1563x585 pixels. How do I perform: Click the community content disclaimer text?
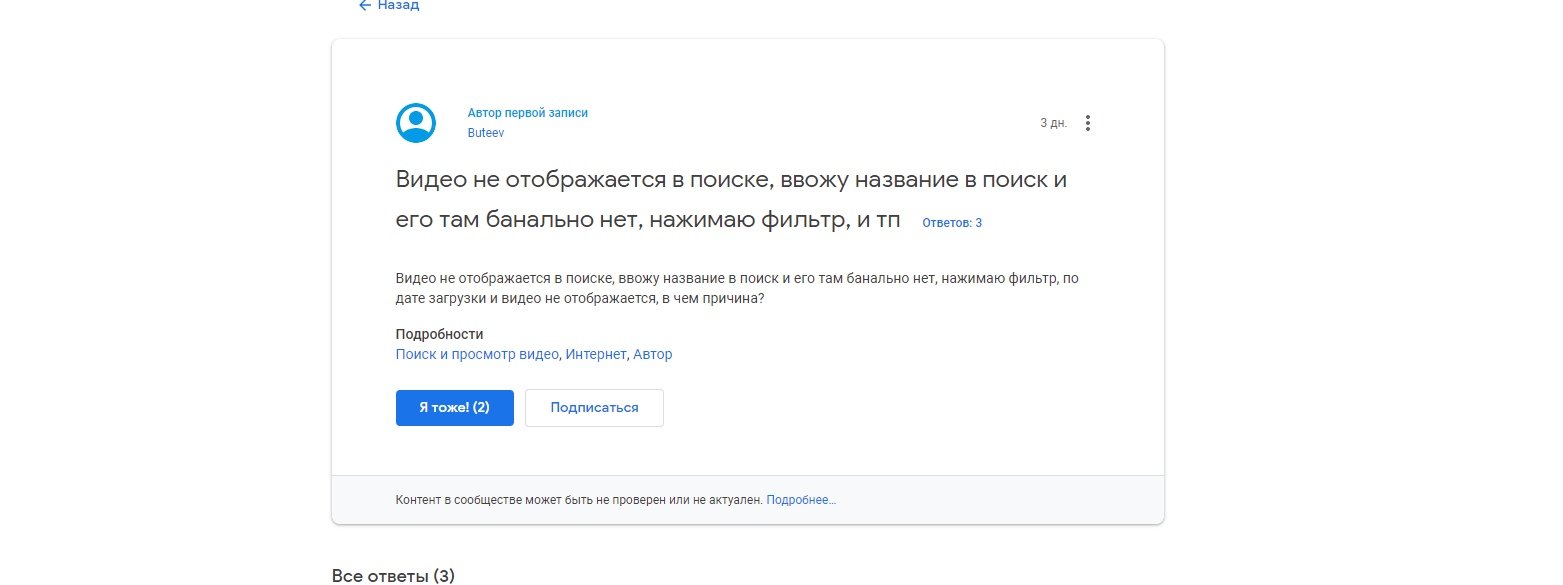579,499
